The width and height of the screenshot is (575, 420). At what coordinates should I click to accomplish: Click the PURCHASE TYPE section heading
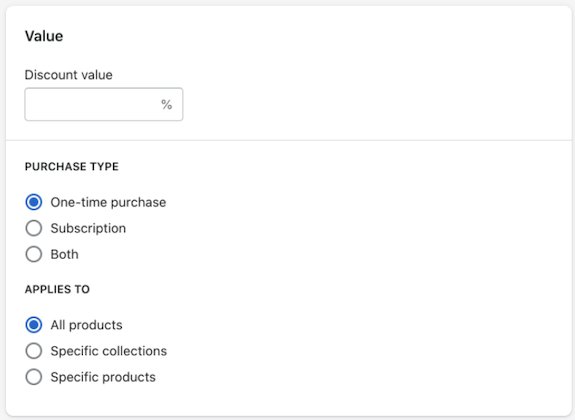(72, 167)
